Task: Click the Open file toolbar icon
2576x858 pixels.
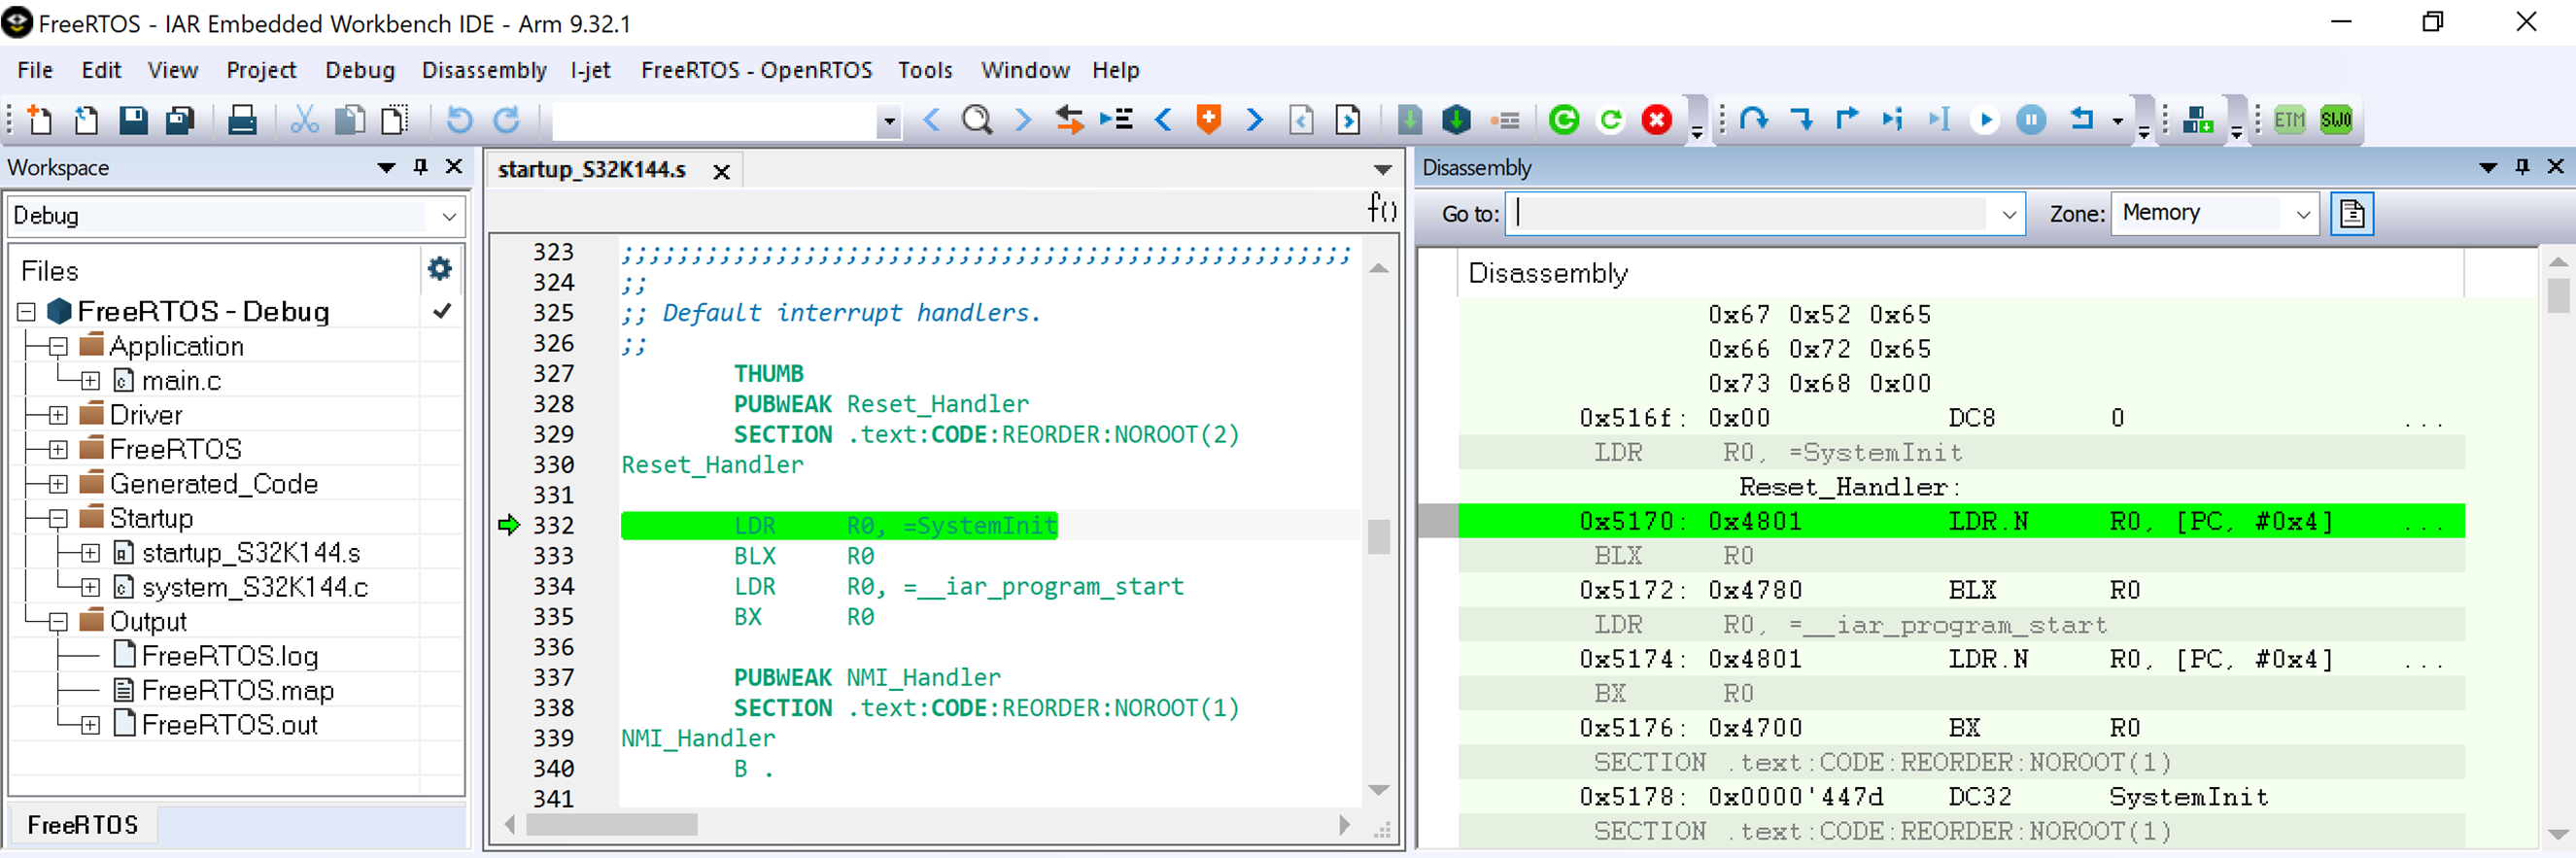Action: [86, 120]
